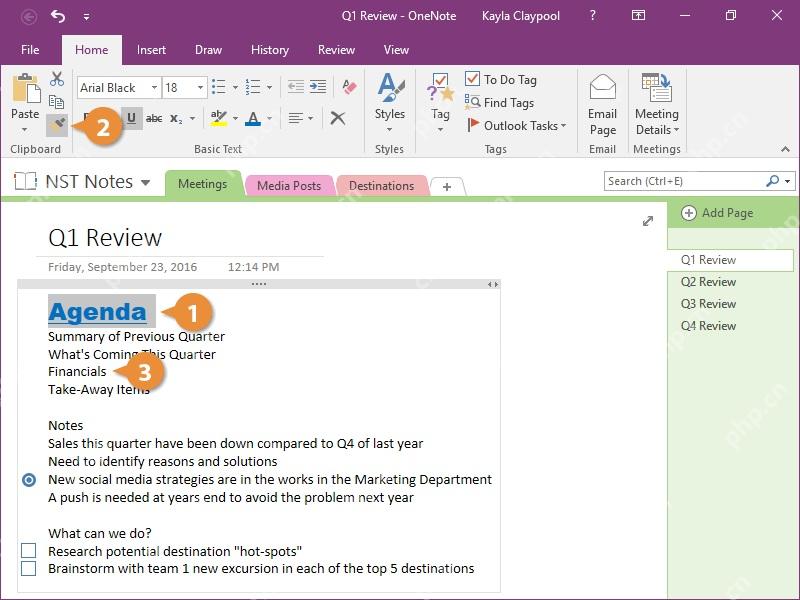Switch to the View tab

[x=396, y=49]
